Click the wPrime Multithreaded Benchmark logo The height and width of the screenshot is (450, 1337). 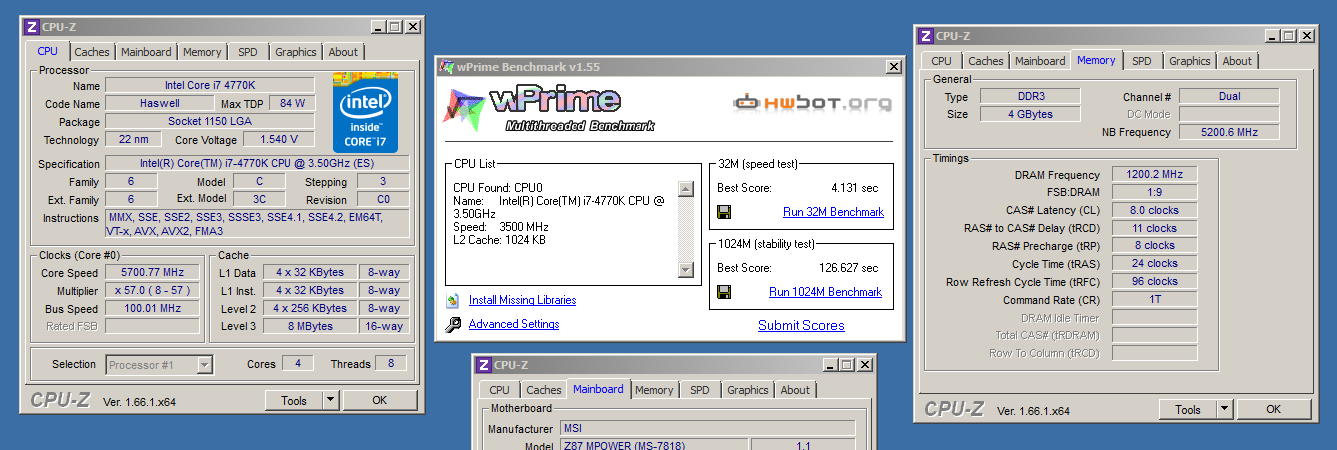[551, 109]
